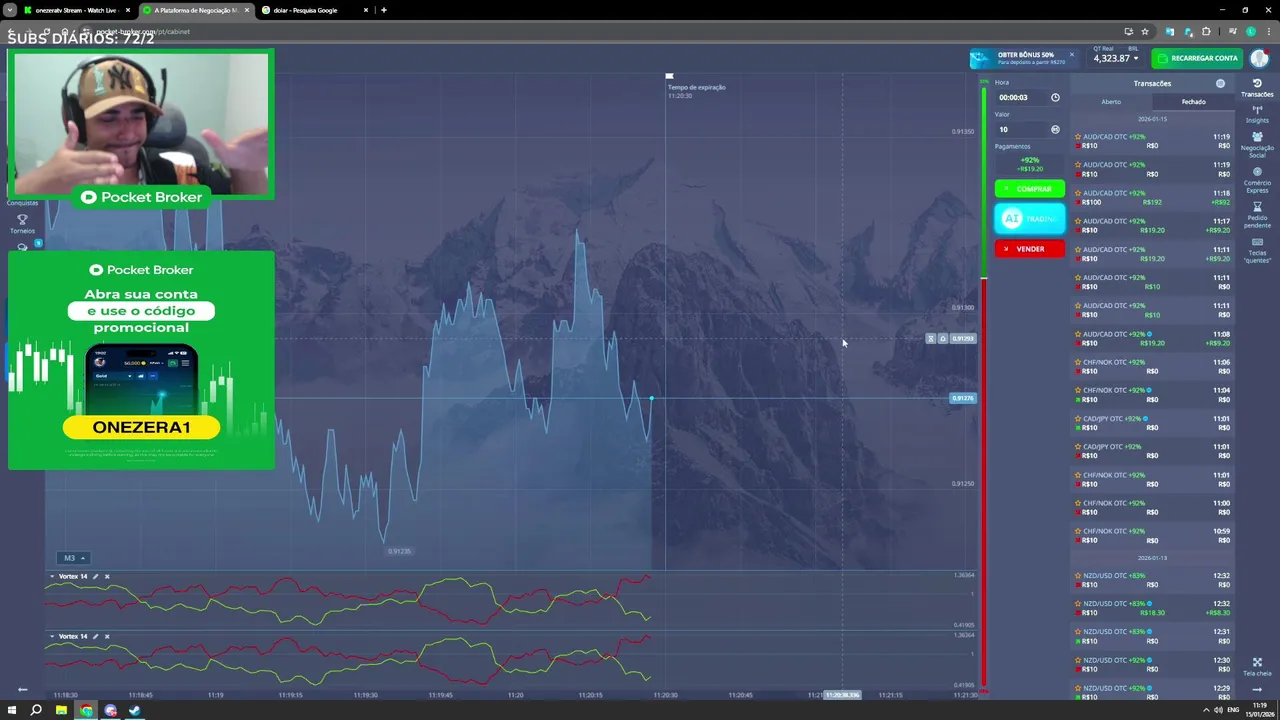Open the M3 timeframe selector
The image size is (1280, 720).
(73, 558)
